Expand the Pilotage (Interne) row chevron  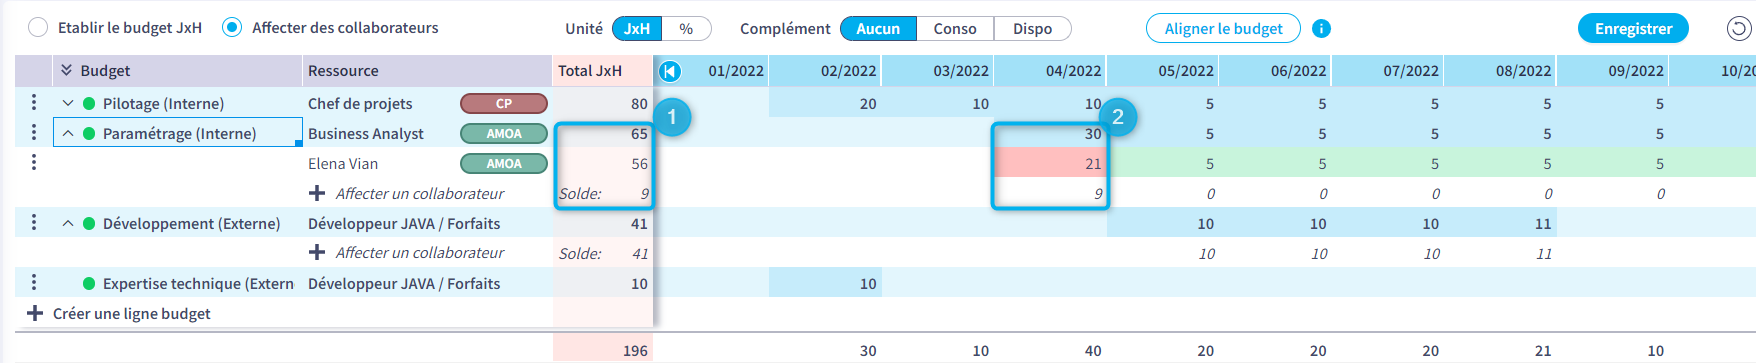68,103
